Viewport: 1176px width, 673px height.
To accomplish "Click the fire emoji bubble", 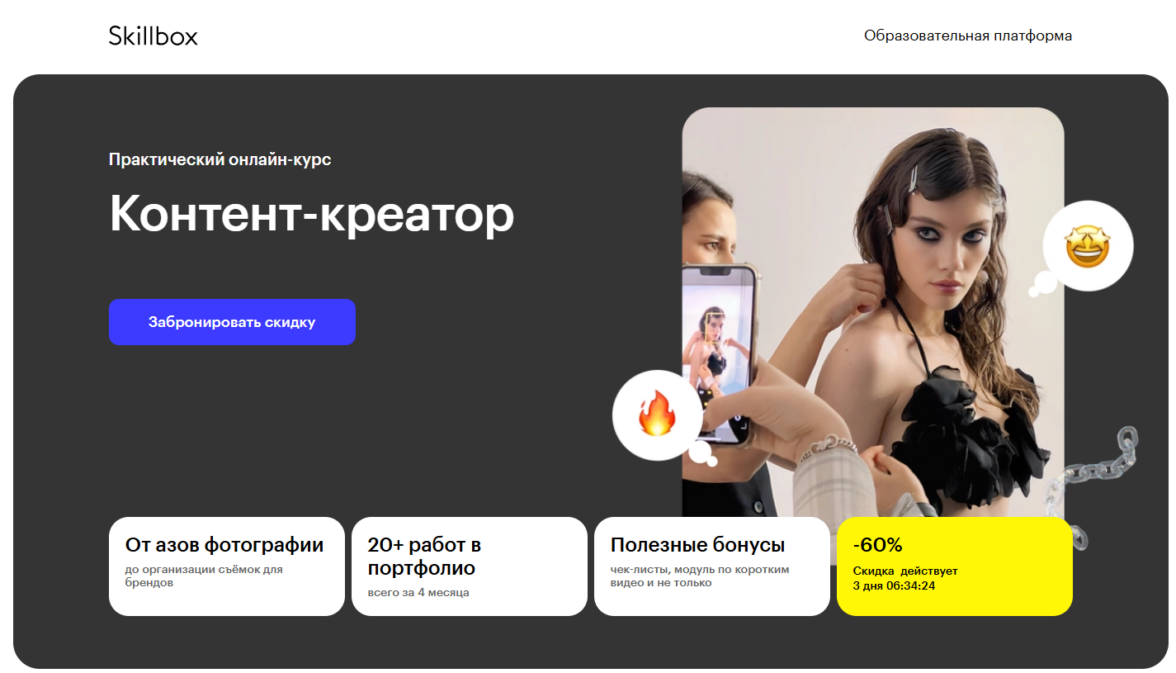I will tap(658, 415).
